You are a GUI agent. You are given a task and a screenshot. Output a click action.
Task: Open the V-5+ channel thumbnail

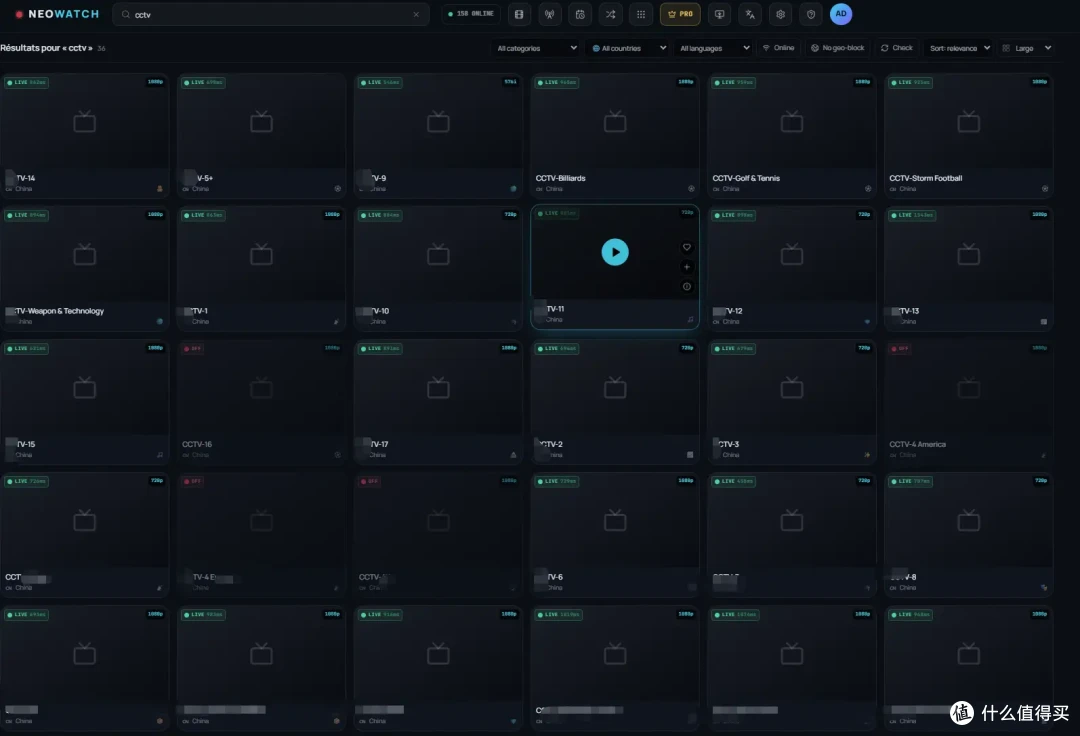coord(261,121)
